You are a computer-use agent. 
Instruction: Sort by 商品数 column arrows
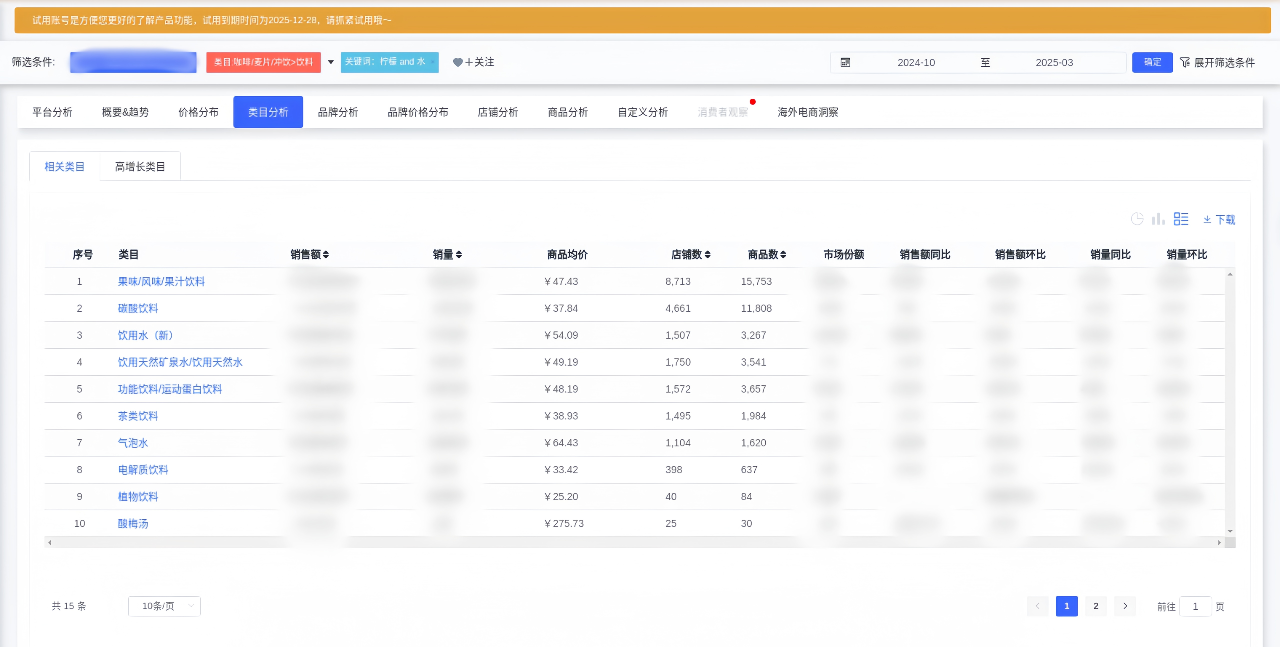click(x=784, y=255)
